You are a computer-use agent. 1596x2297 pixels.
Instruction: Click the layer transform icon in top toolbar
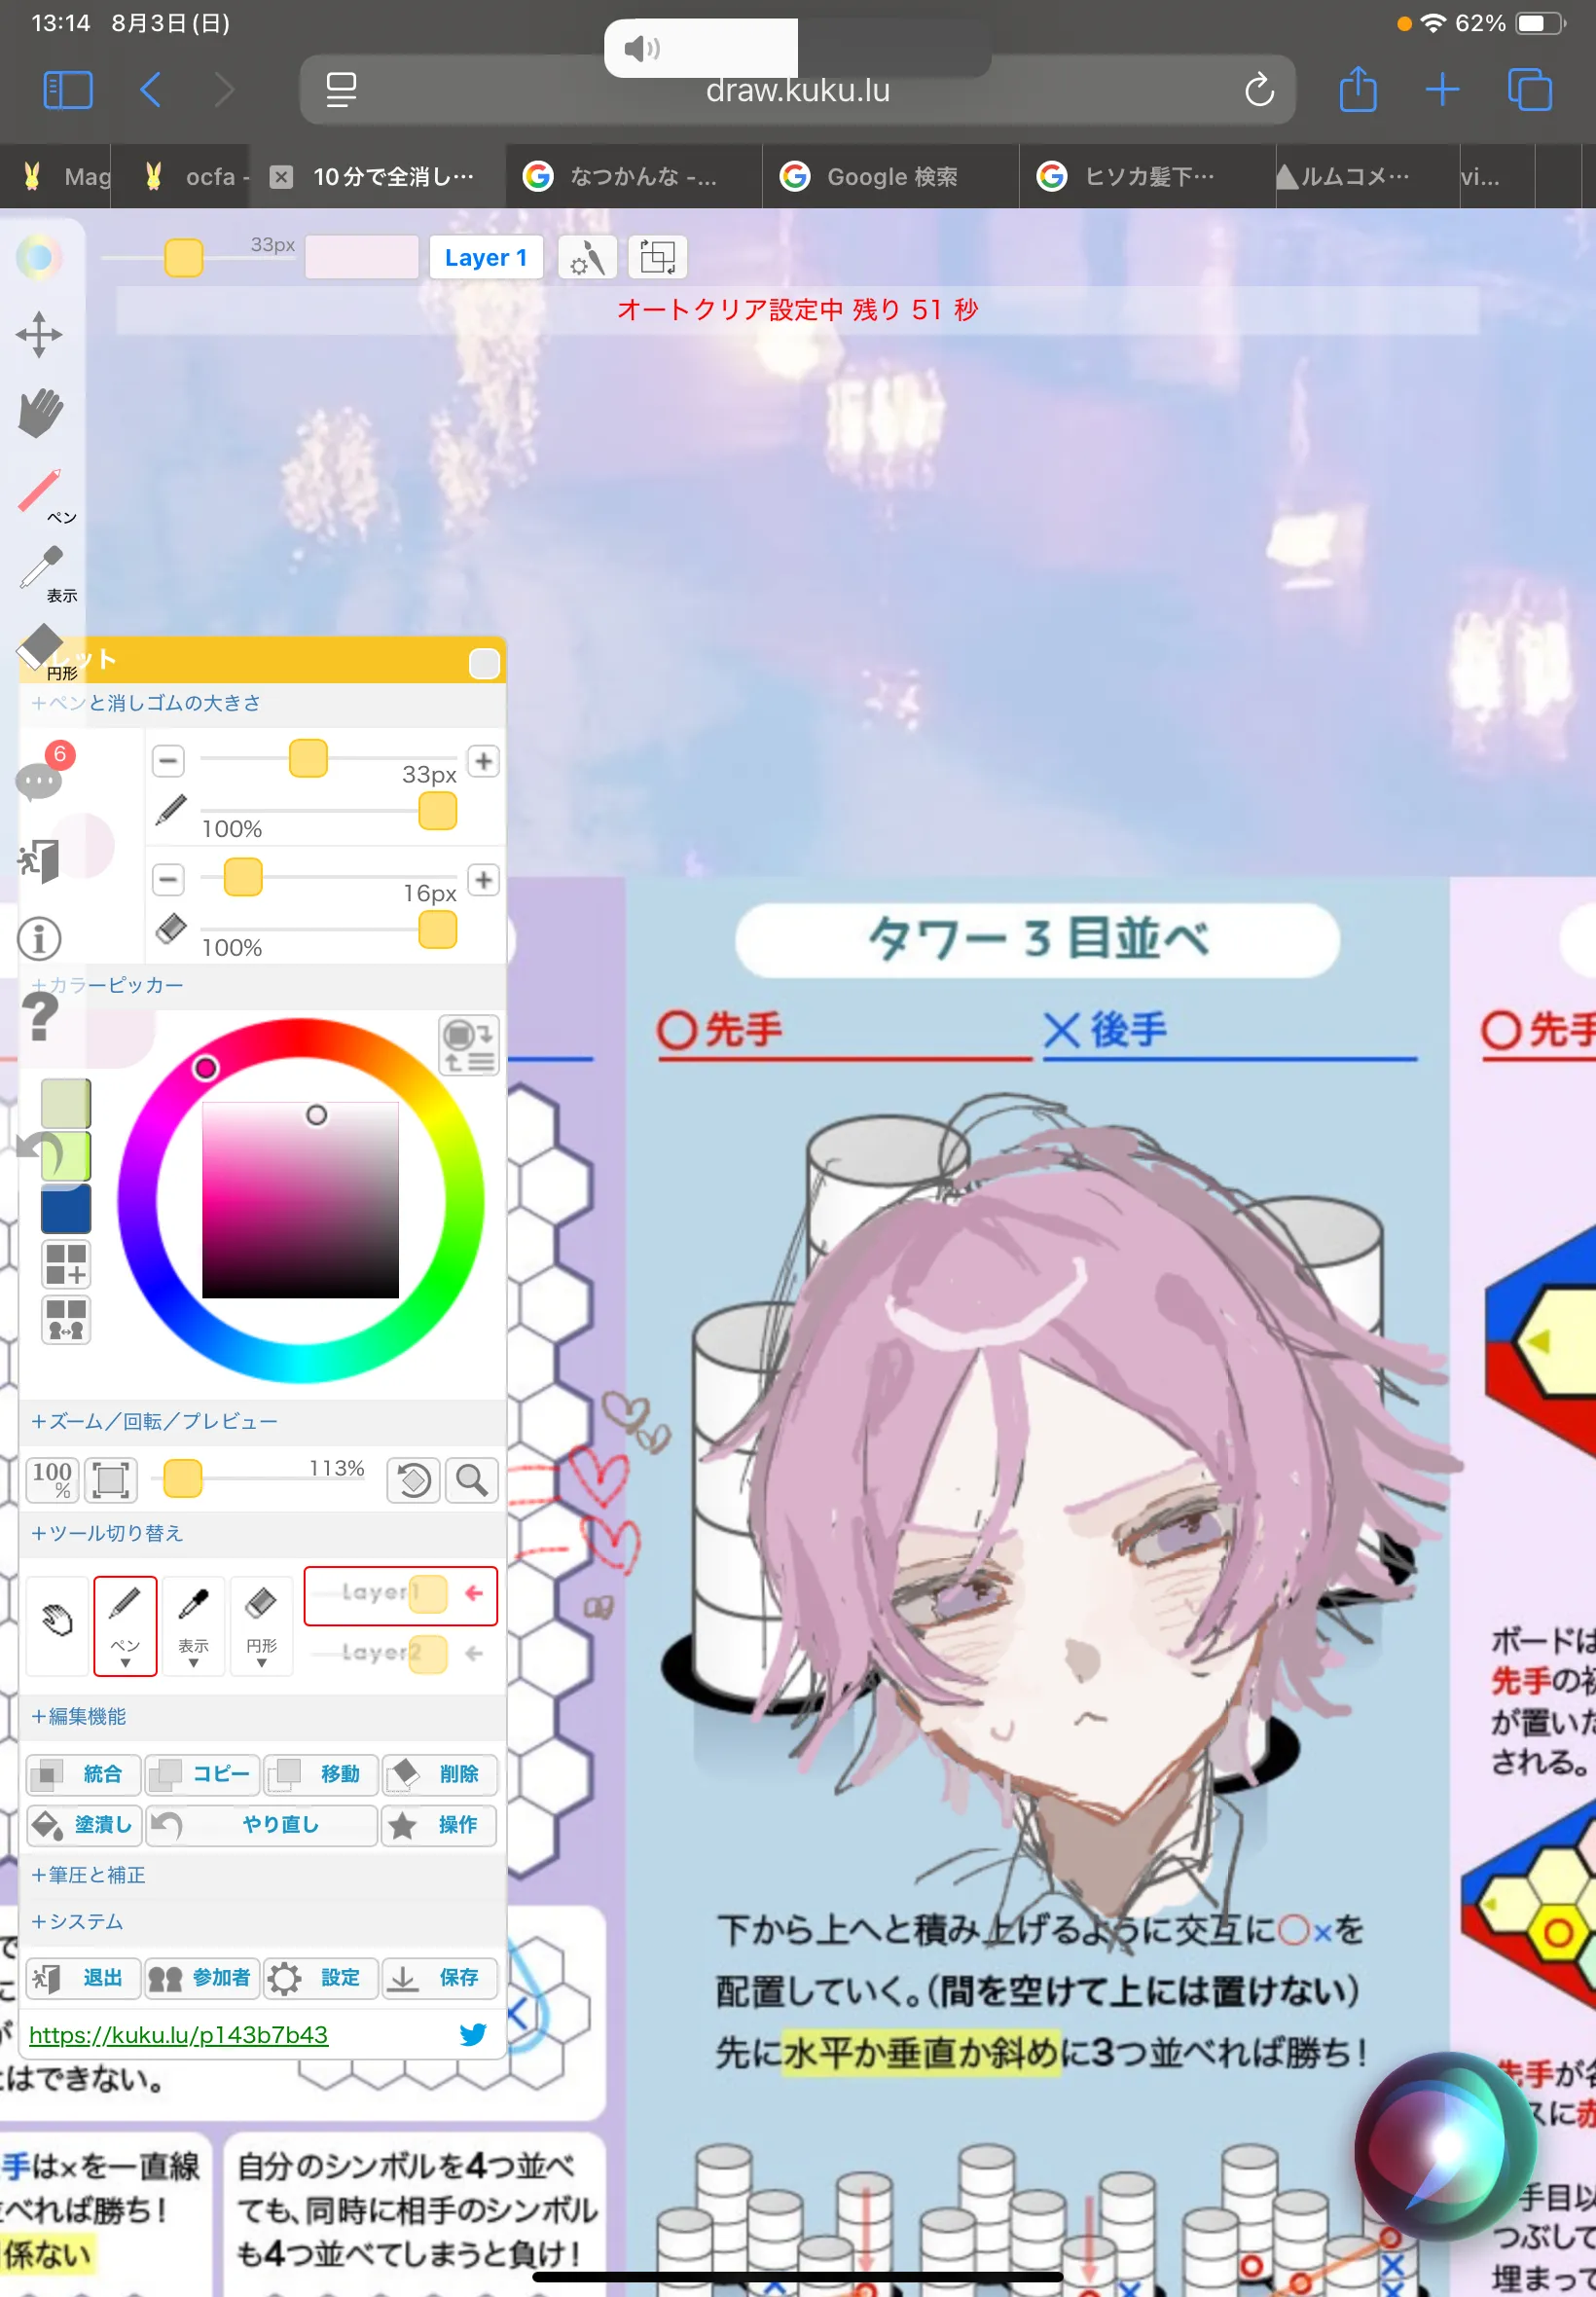click(x=658, y=257)
